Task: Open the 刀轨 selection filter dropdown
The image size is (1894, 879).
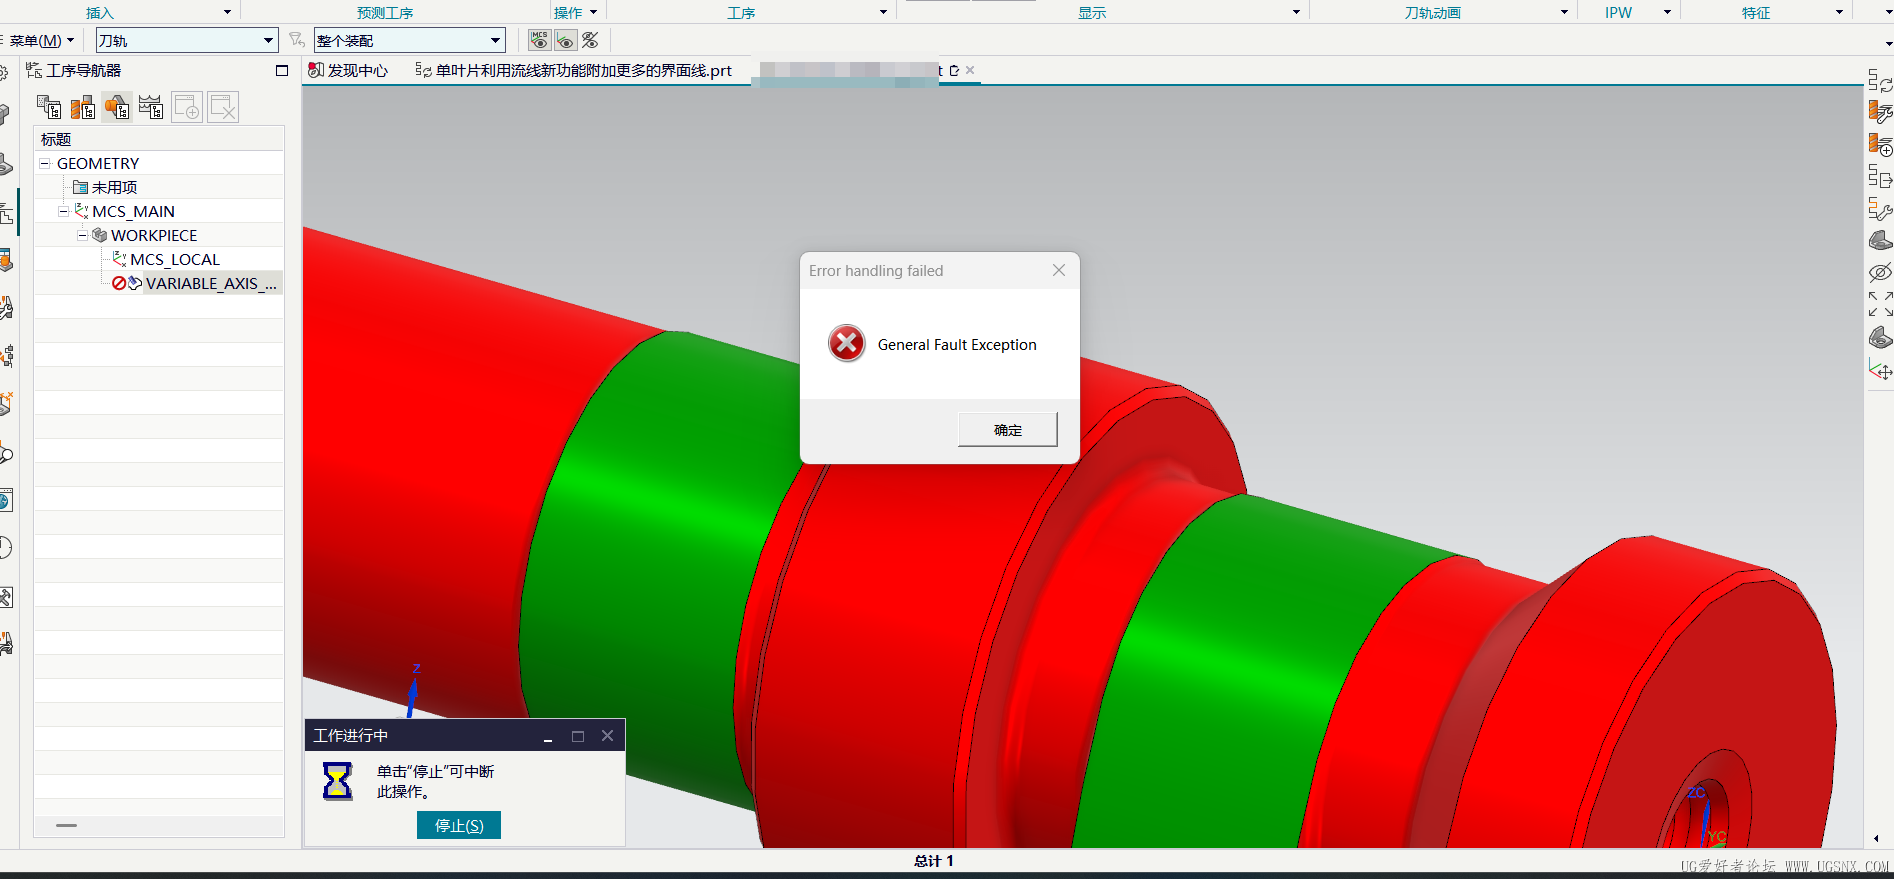Action: (268, 41)
